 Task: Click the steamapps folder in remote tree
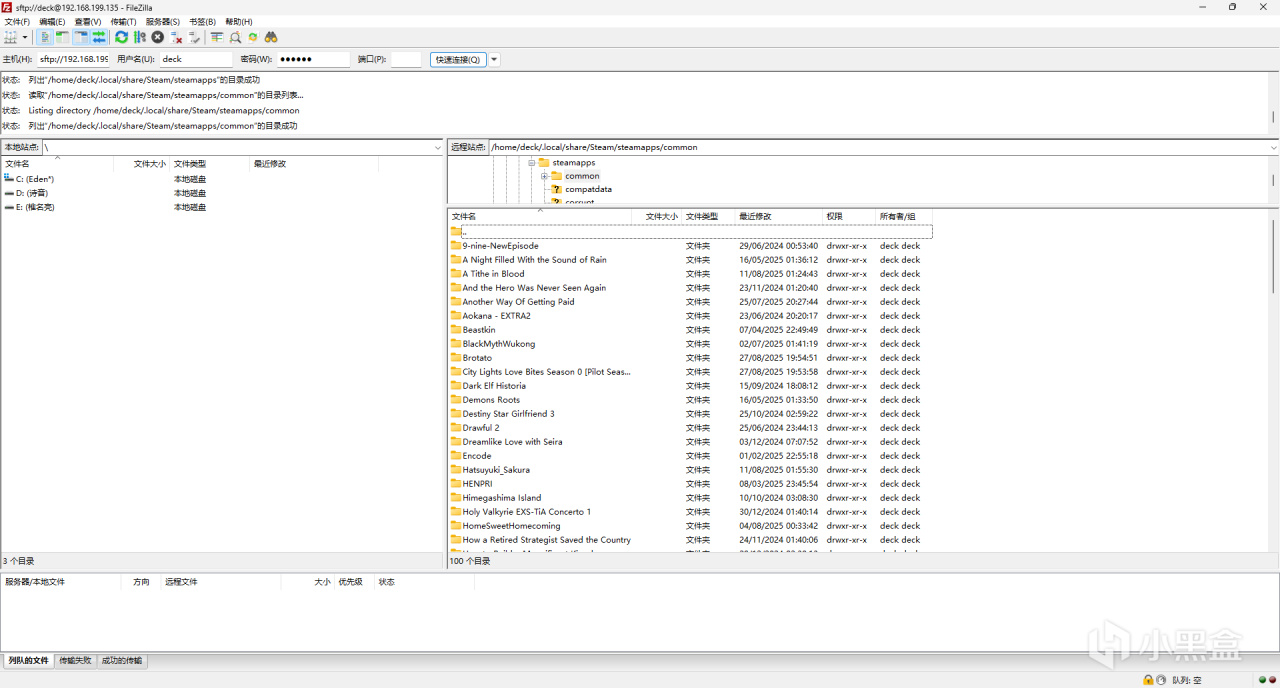(x=566, y=162)
